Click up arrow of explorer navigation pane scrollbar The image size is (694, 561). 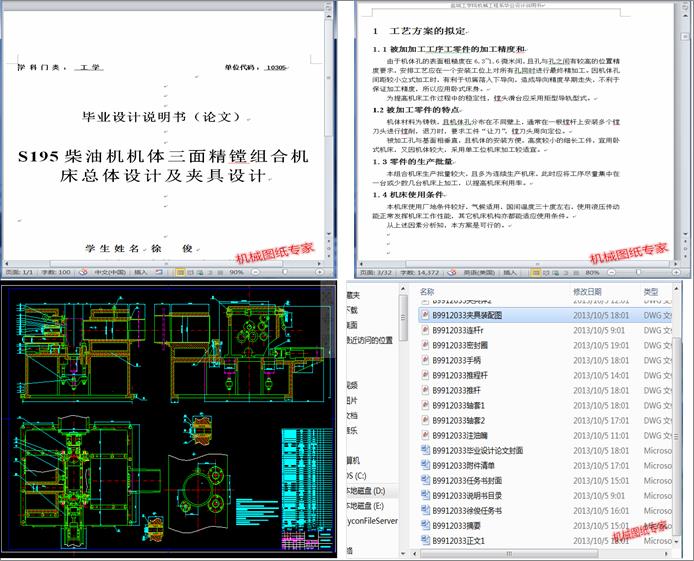[x=403, y=289]
